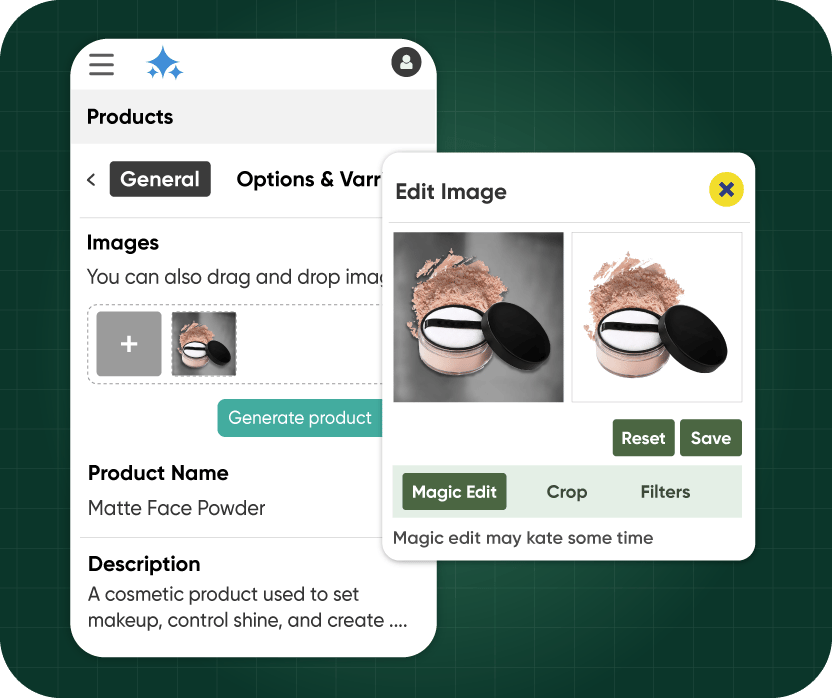The image size is (832, 698).
Task: Open the Filters tab
Action: coord(665,492)
